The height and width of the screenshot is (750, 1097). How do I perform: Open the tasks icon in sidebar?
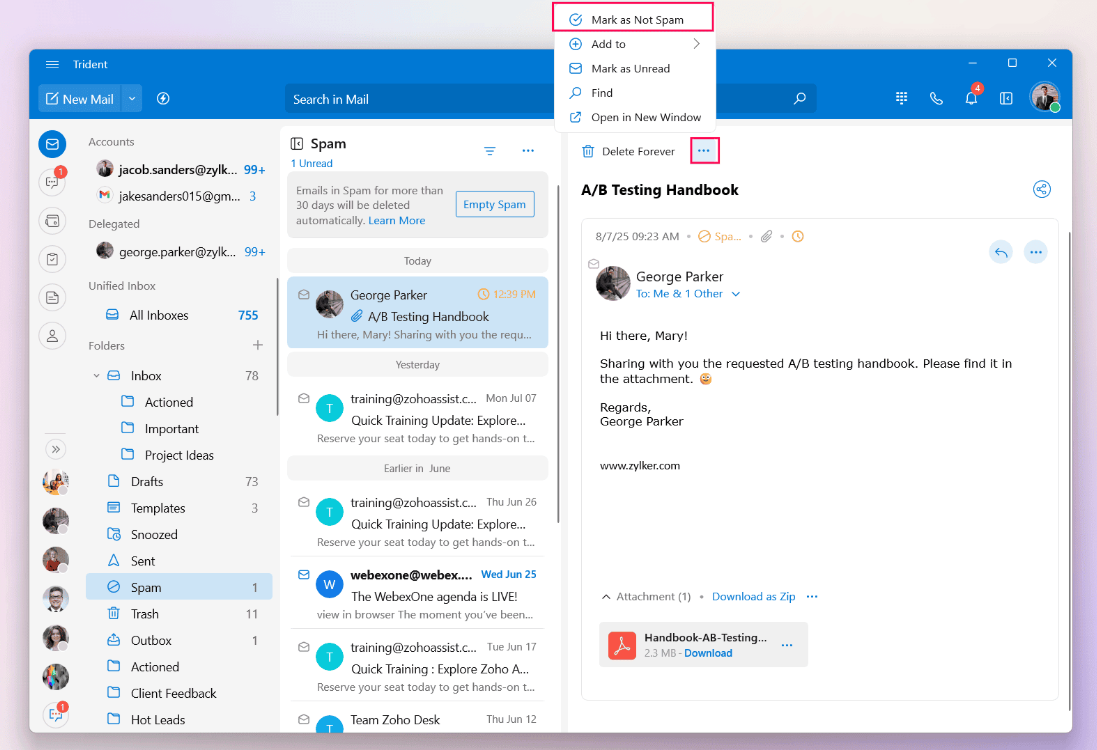click(x=52, y=260)
